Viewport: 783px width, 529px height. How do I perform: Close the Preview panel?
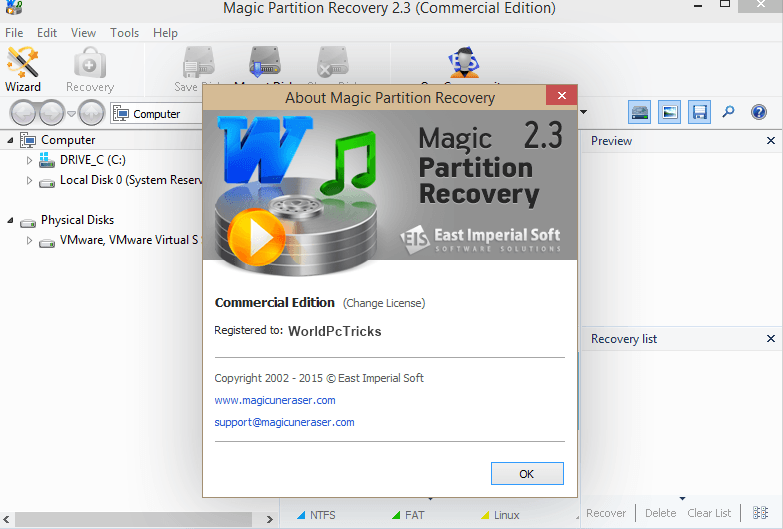click(x=771, y=141)
